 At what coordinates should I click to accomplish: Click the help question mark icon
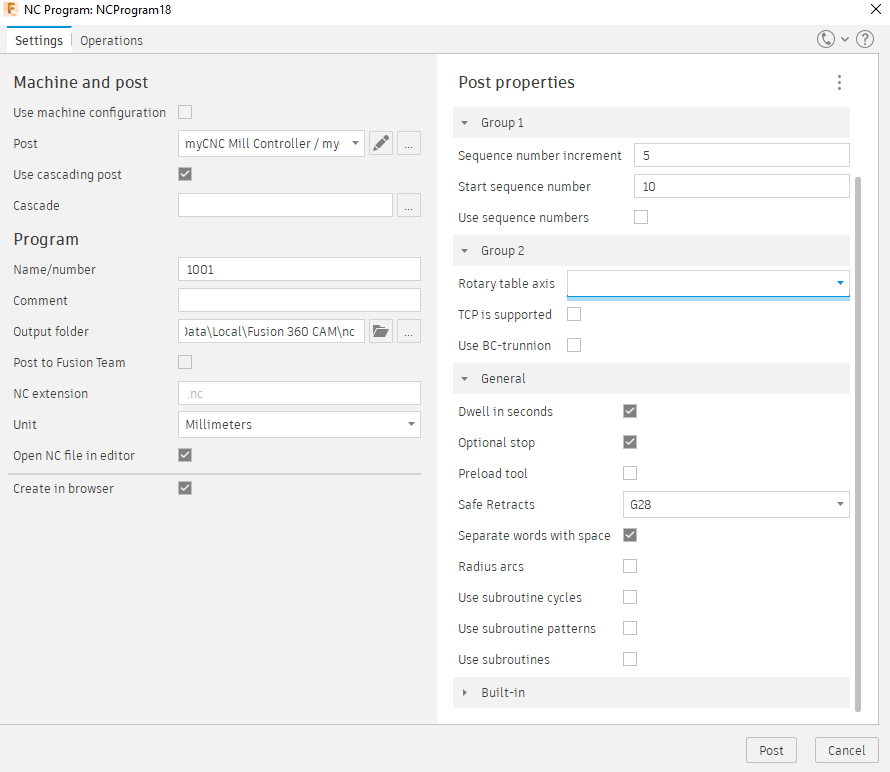pos(865,40)
